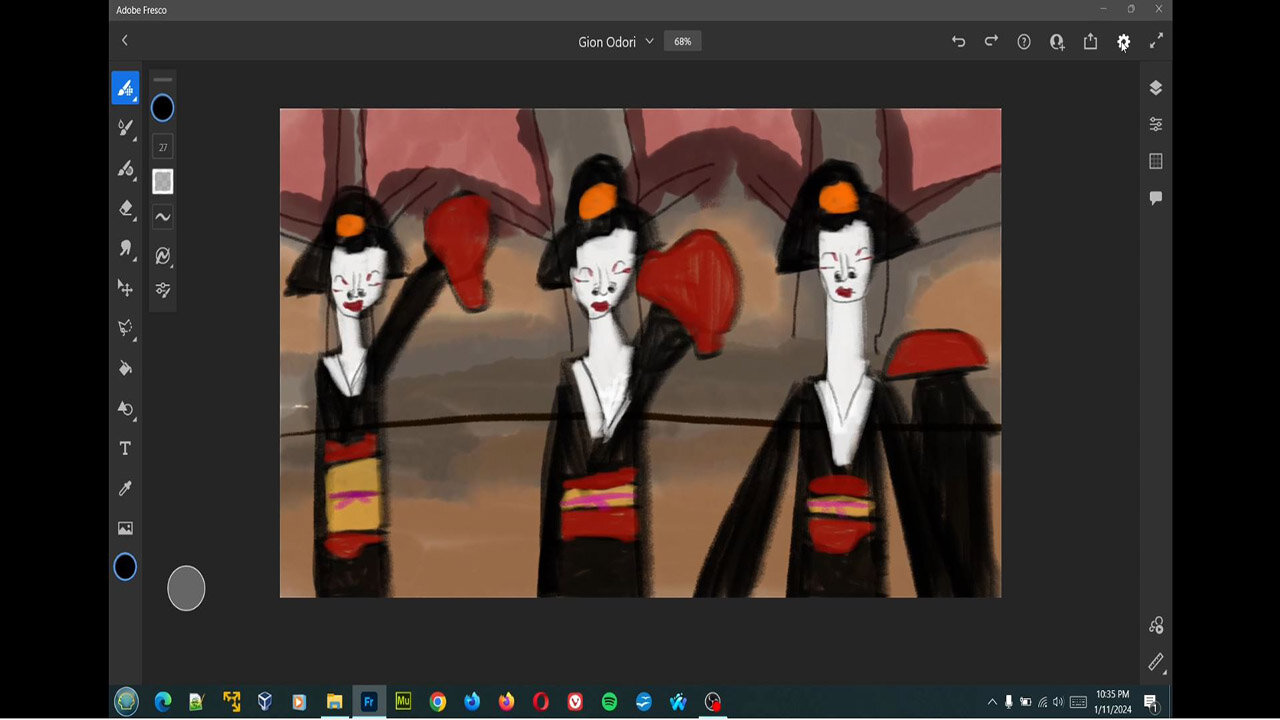This screenshot has width=1280, height=720.
Task: Go back to the home screen
Action: [125, 41]
